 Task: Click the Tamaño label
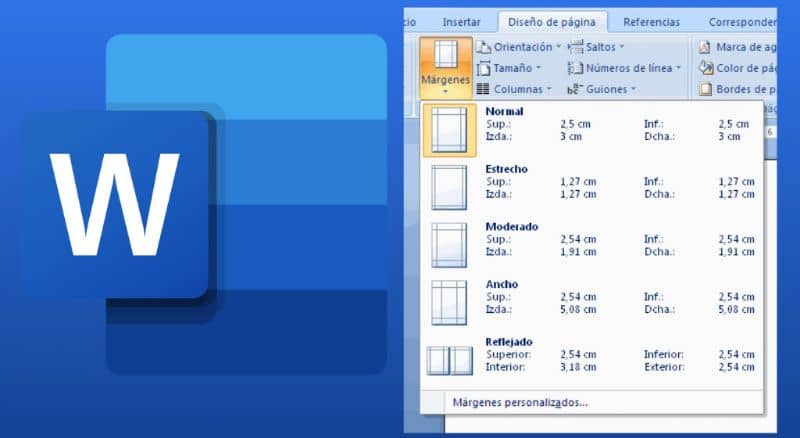(513, 68)
